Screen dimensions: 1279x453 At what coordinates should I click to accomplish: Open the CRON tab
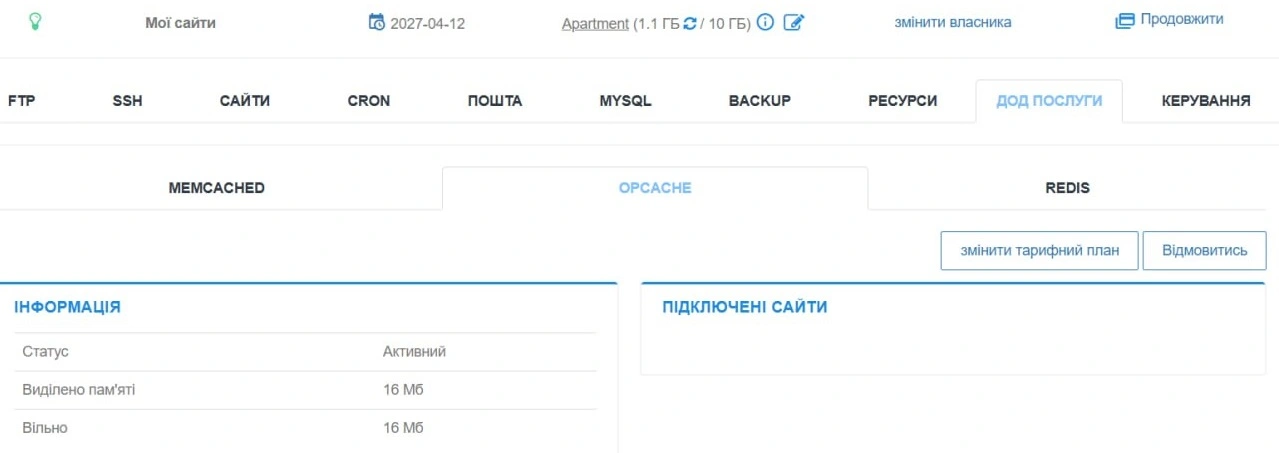click(369, 101)
